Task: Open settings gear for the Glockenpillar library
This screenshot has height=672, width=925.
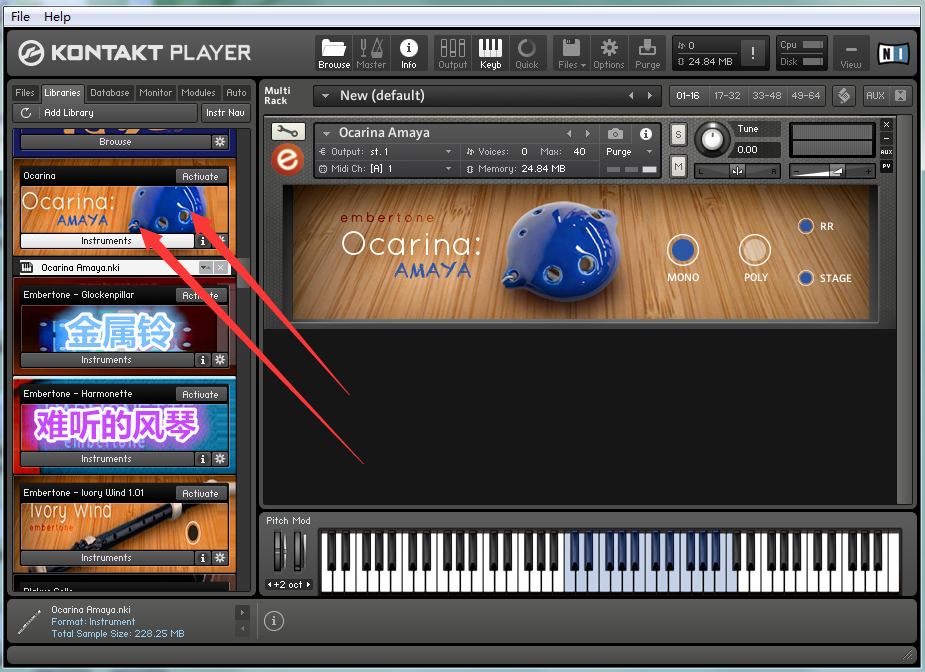Action: tap(219, 360)
